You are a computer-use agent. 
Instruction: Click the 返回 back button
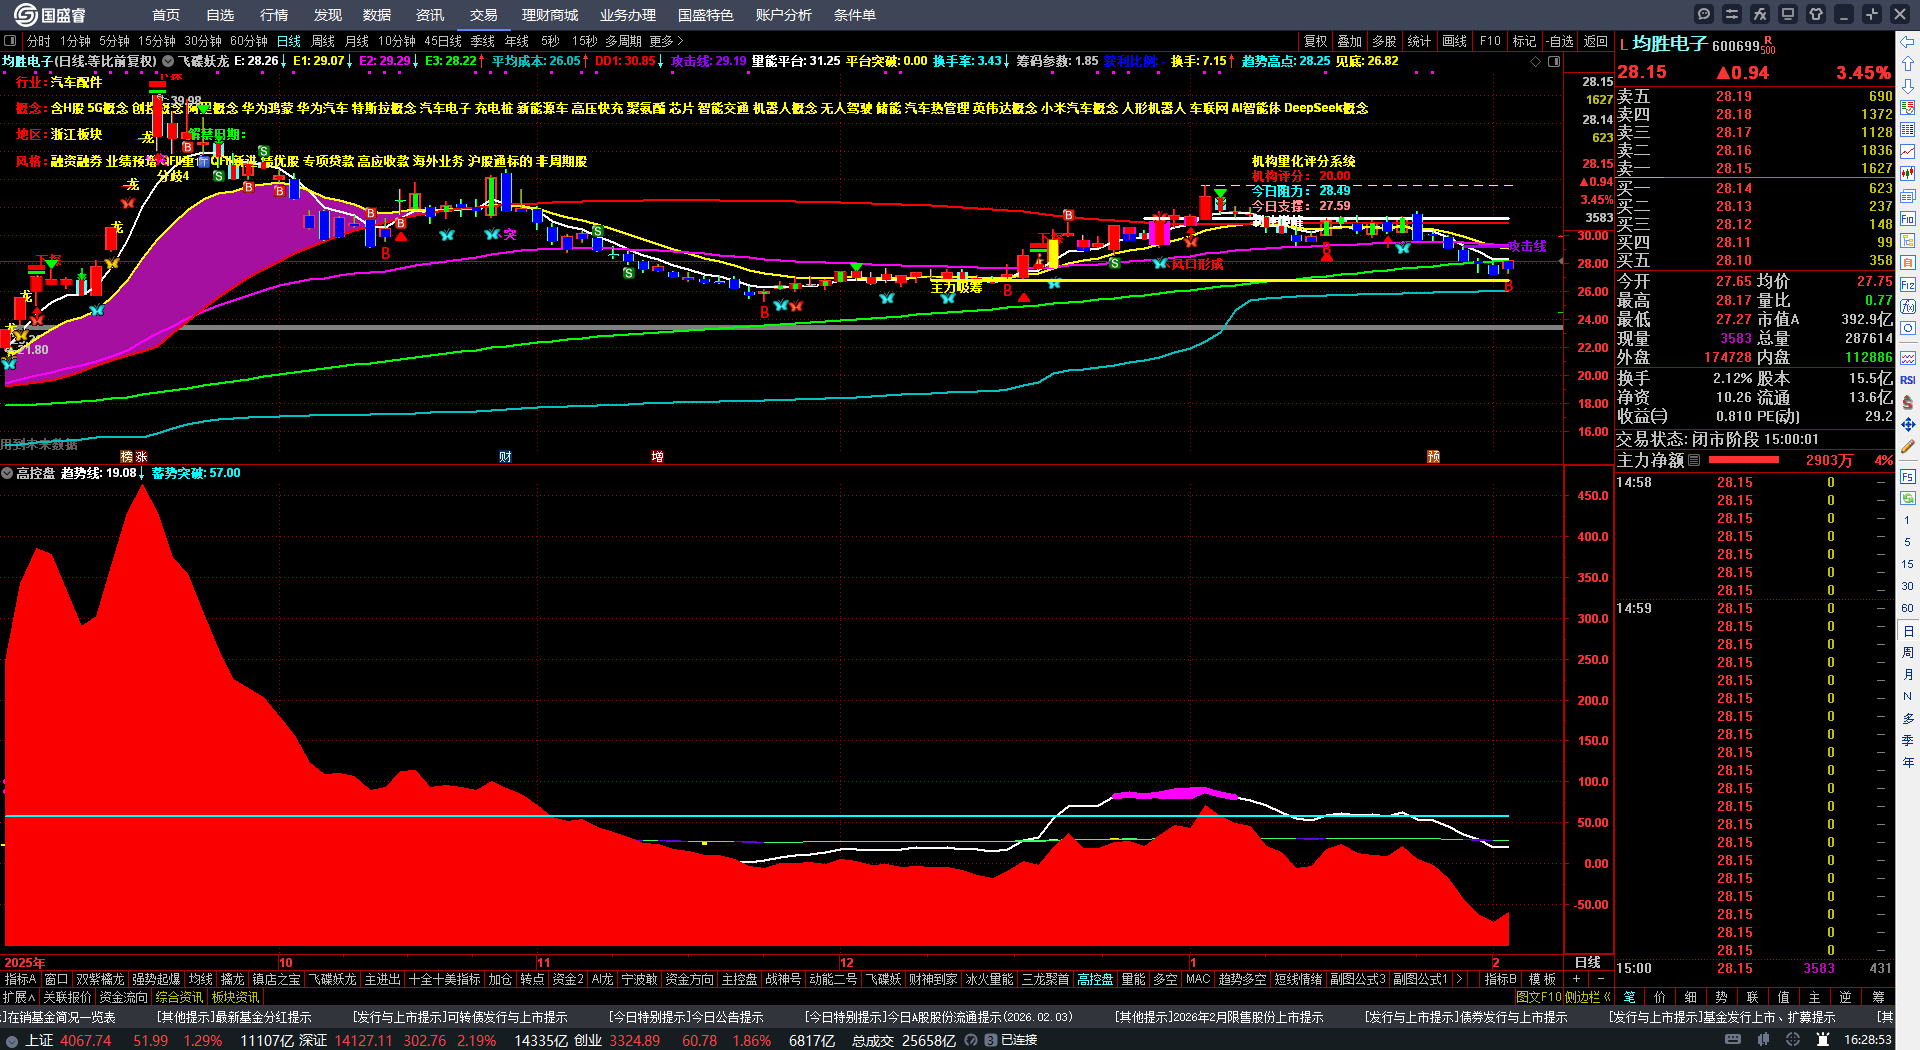(x=1596, y=41)
